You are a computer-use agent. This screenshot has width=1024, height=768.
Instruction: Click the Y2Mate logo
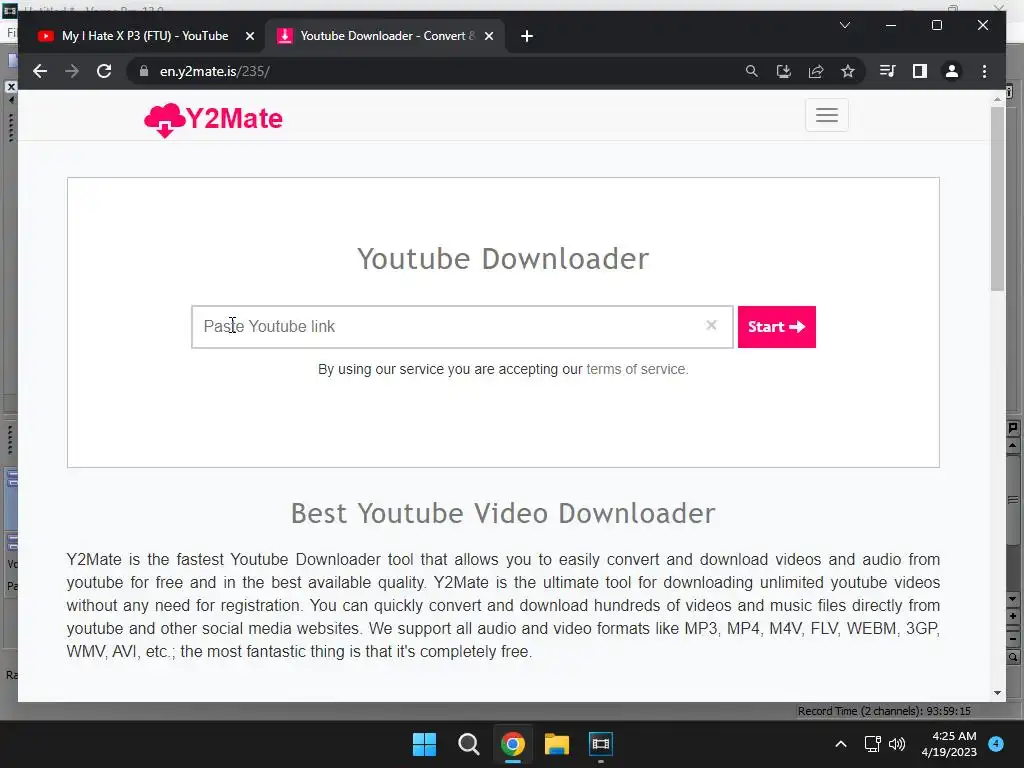pyautogui.click(x=214, y=120)
